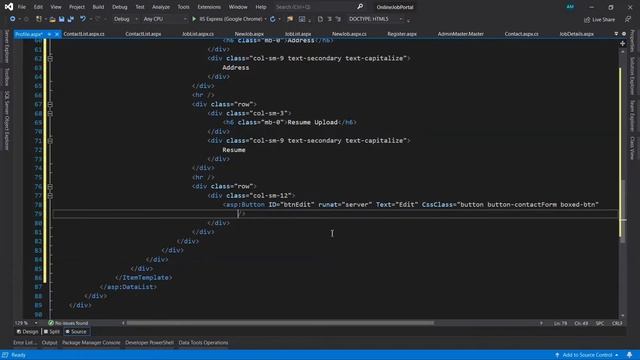This screenshot has height=360, width=640.
Task: Click the Open File folder icon
Action: coord(52,19)
